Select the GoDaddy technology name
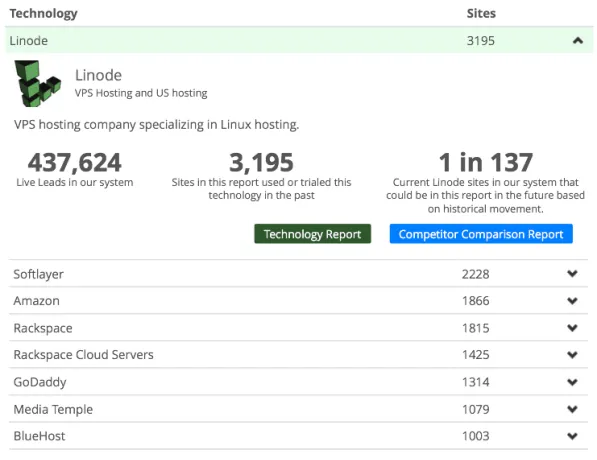This screenshot has height=460, width=597. [40, 382]
